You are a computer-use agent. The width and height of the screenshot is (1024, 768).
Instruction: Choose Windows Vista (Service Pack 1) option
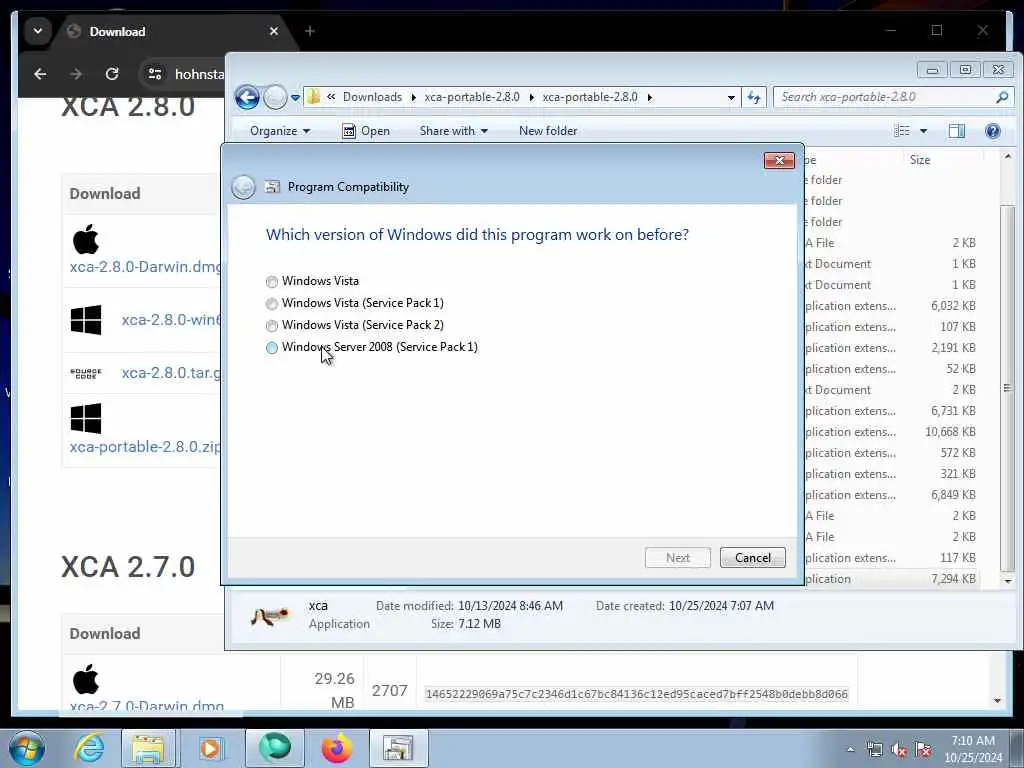[272, 304]
